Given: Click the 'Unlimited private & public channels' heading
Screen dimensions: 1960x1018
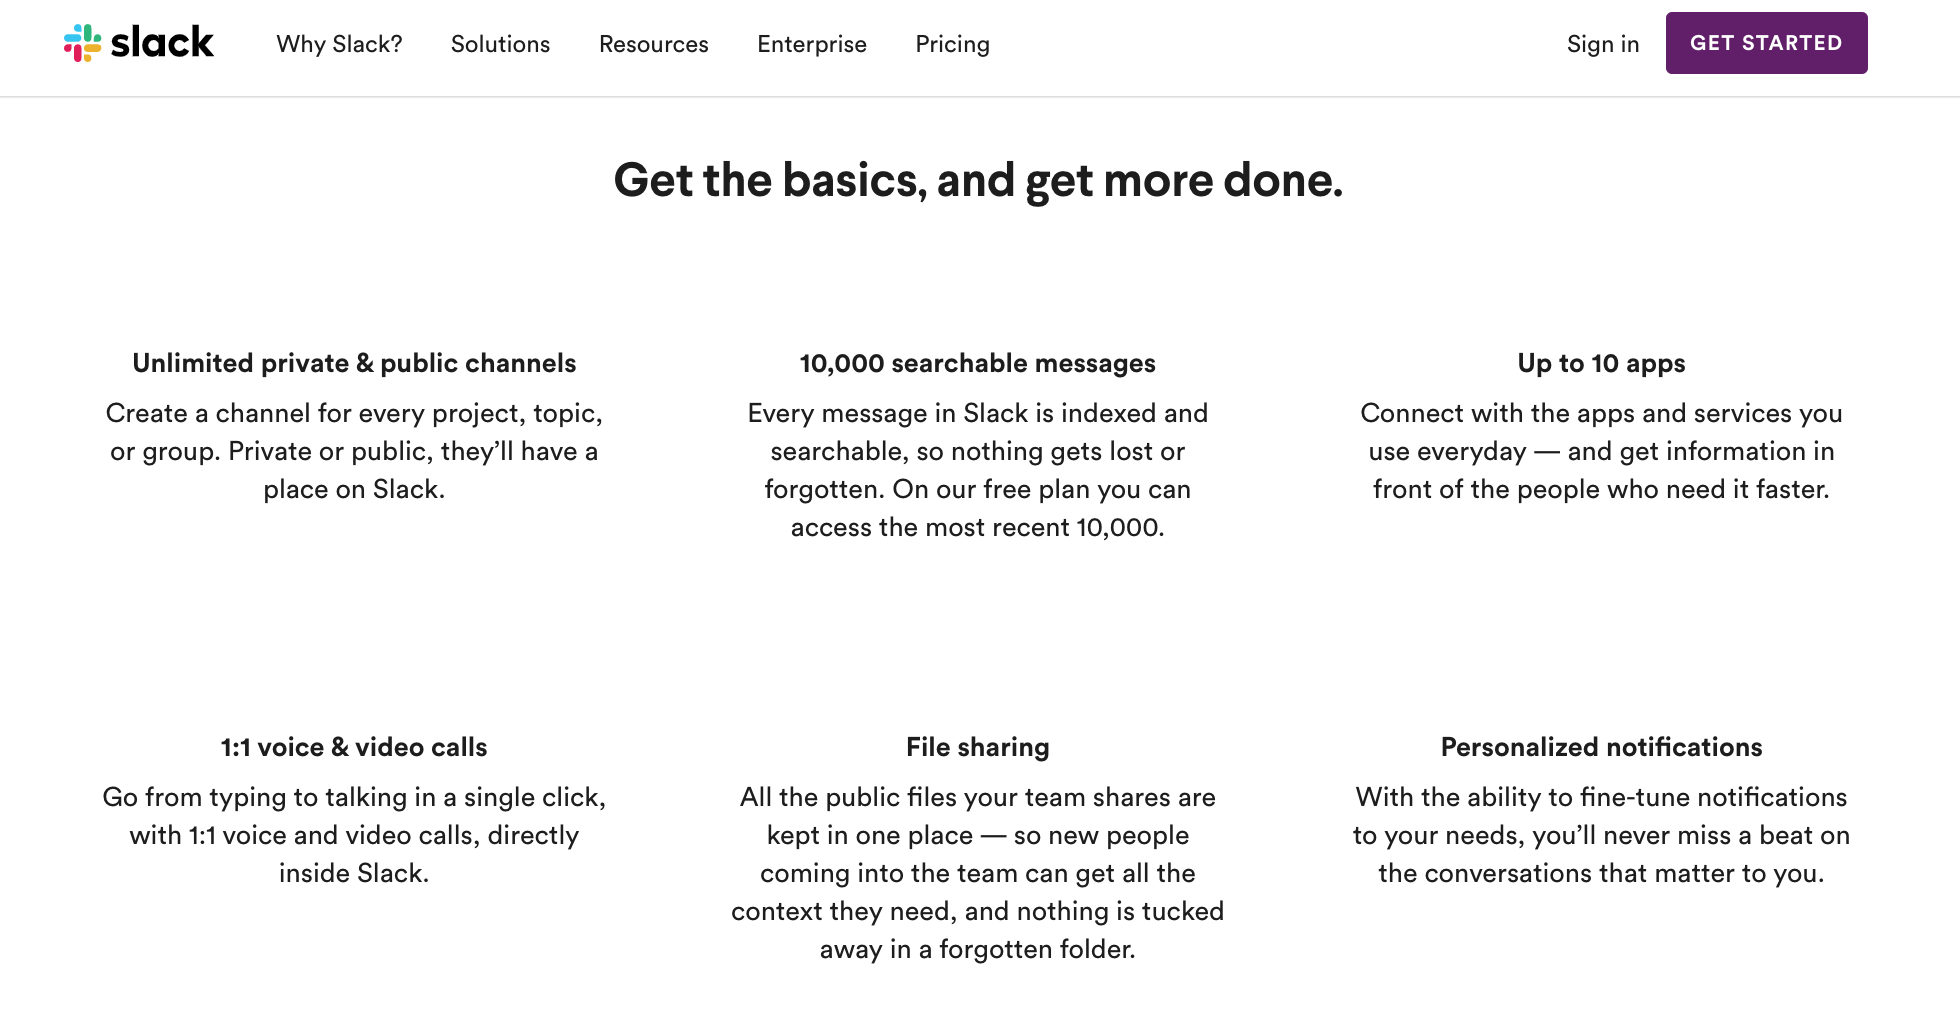Looking at the screenshot, I should (x=354, y=363).
